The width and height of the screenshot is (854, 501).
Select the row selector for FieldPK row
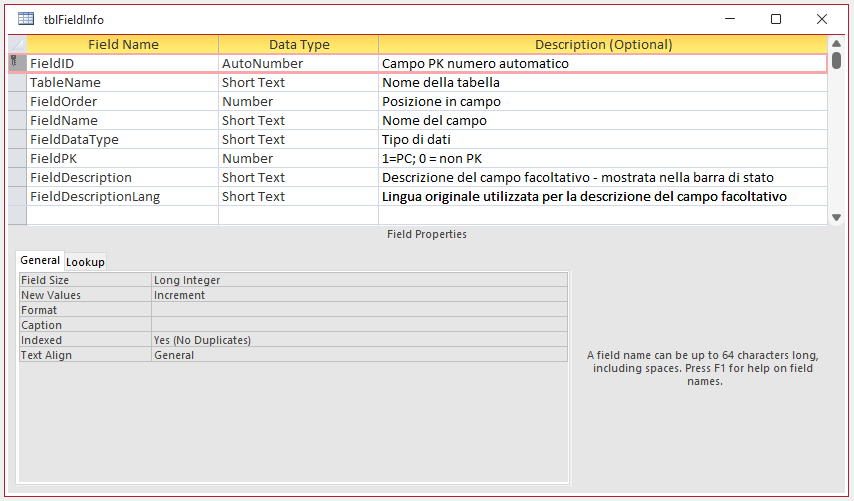(x=17, y=159)
